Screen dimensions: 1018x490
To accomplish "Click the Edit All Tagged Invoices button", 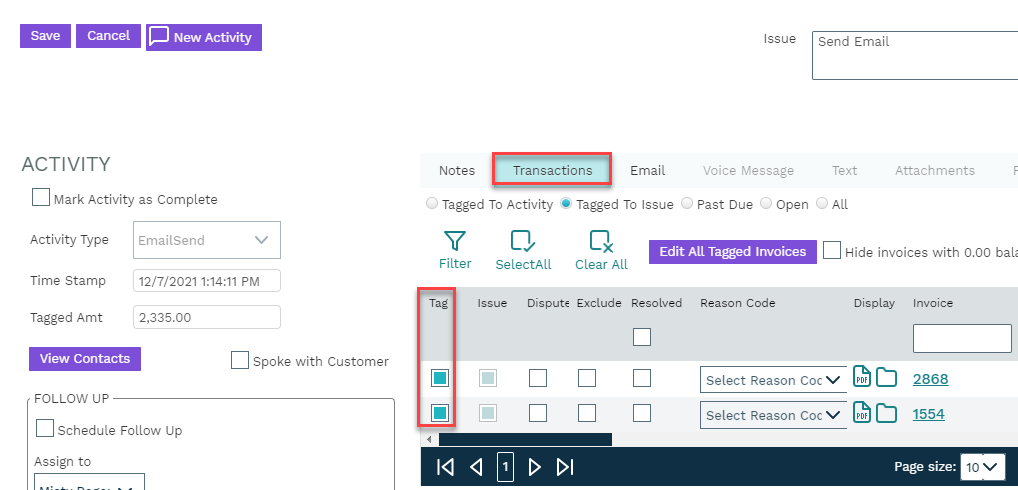I will (732, 252).
